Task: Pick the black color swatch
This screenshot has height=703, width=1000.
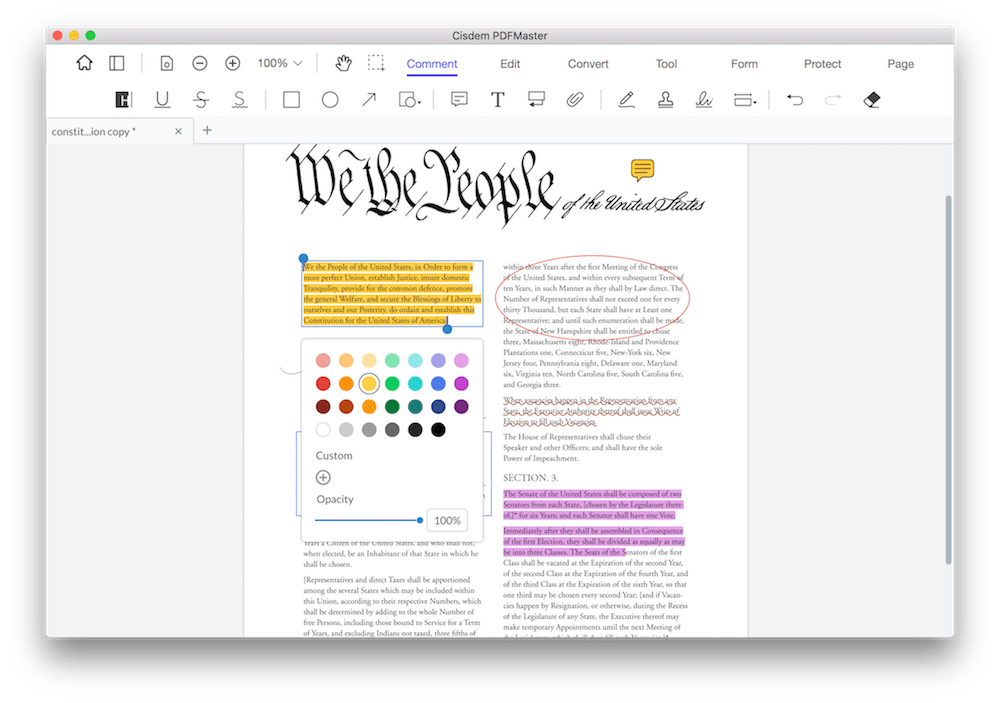Action: point(438,429)
